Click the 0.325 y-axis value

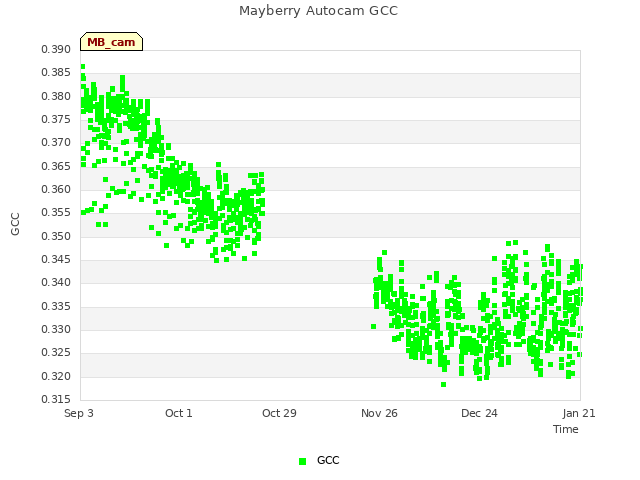[x=56, y=353]
